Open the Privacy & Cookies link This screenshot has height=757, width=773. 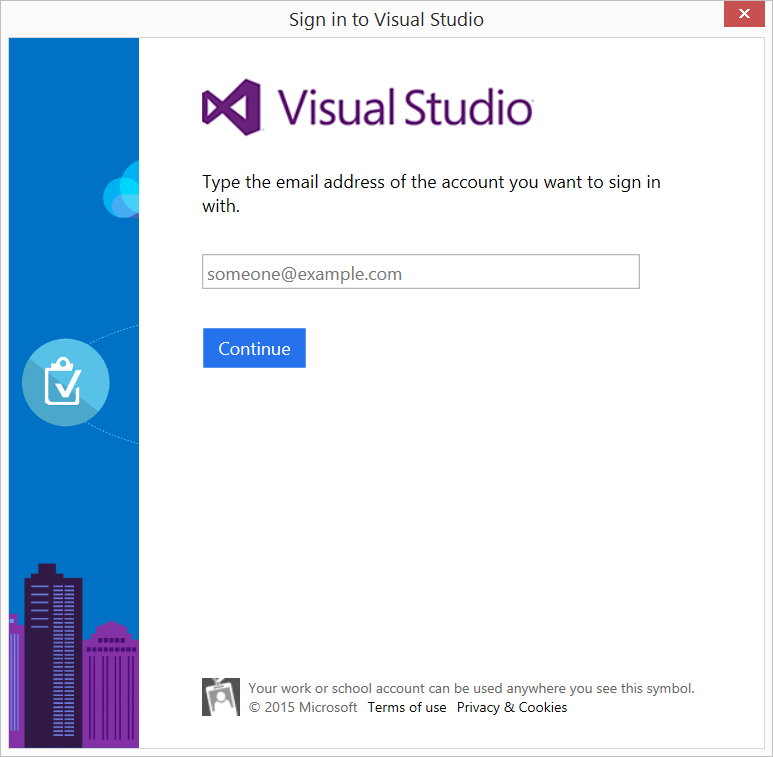point(512,707)
